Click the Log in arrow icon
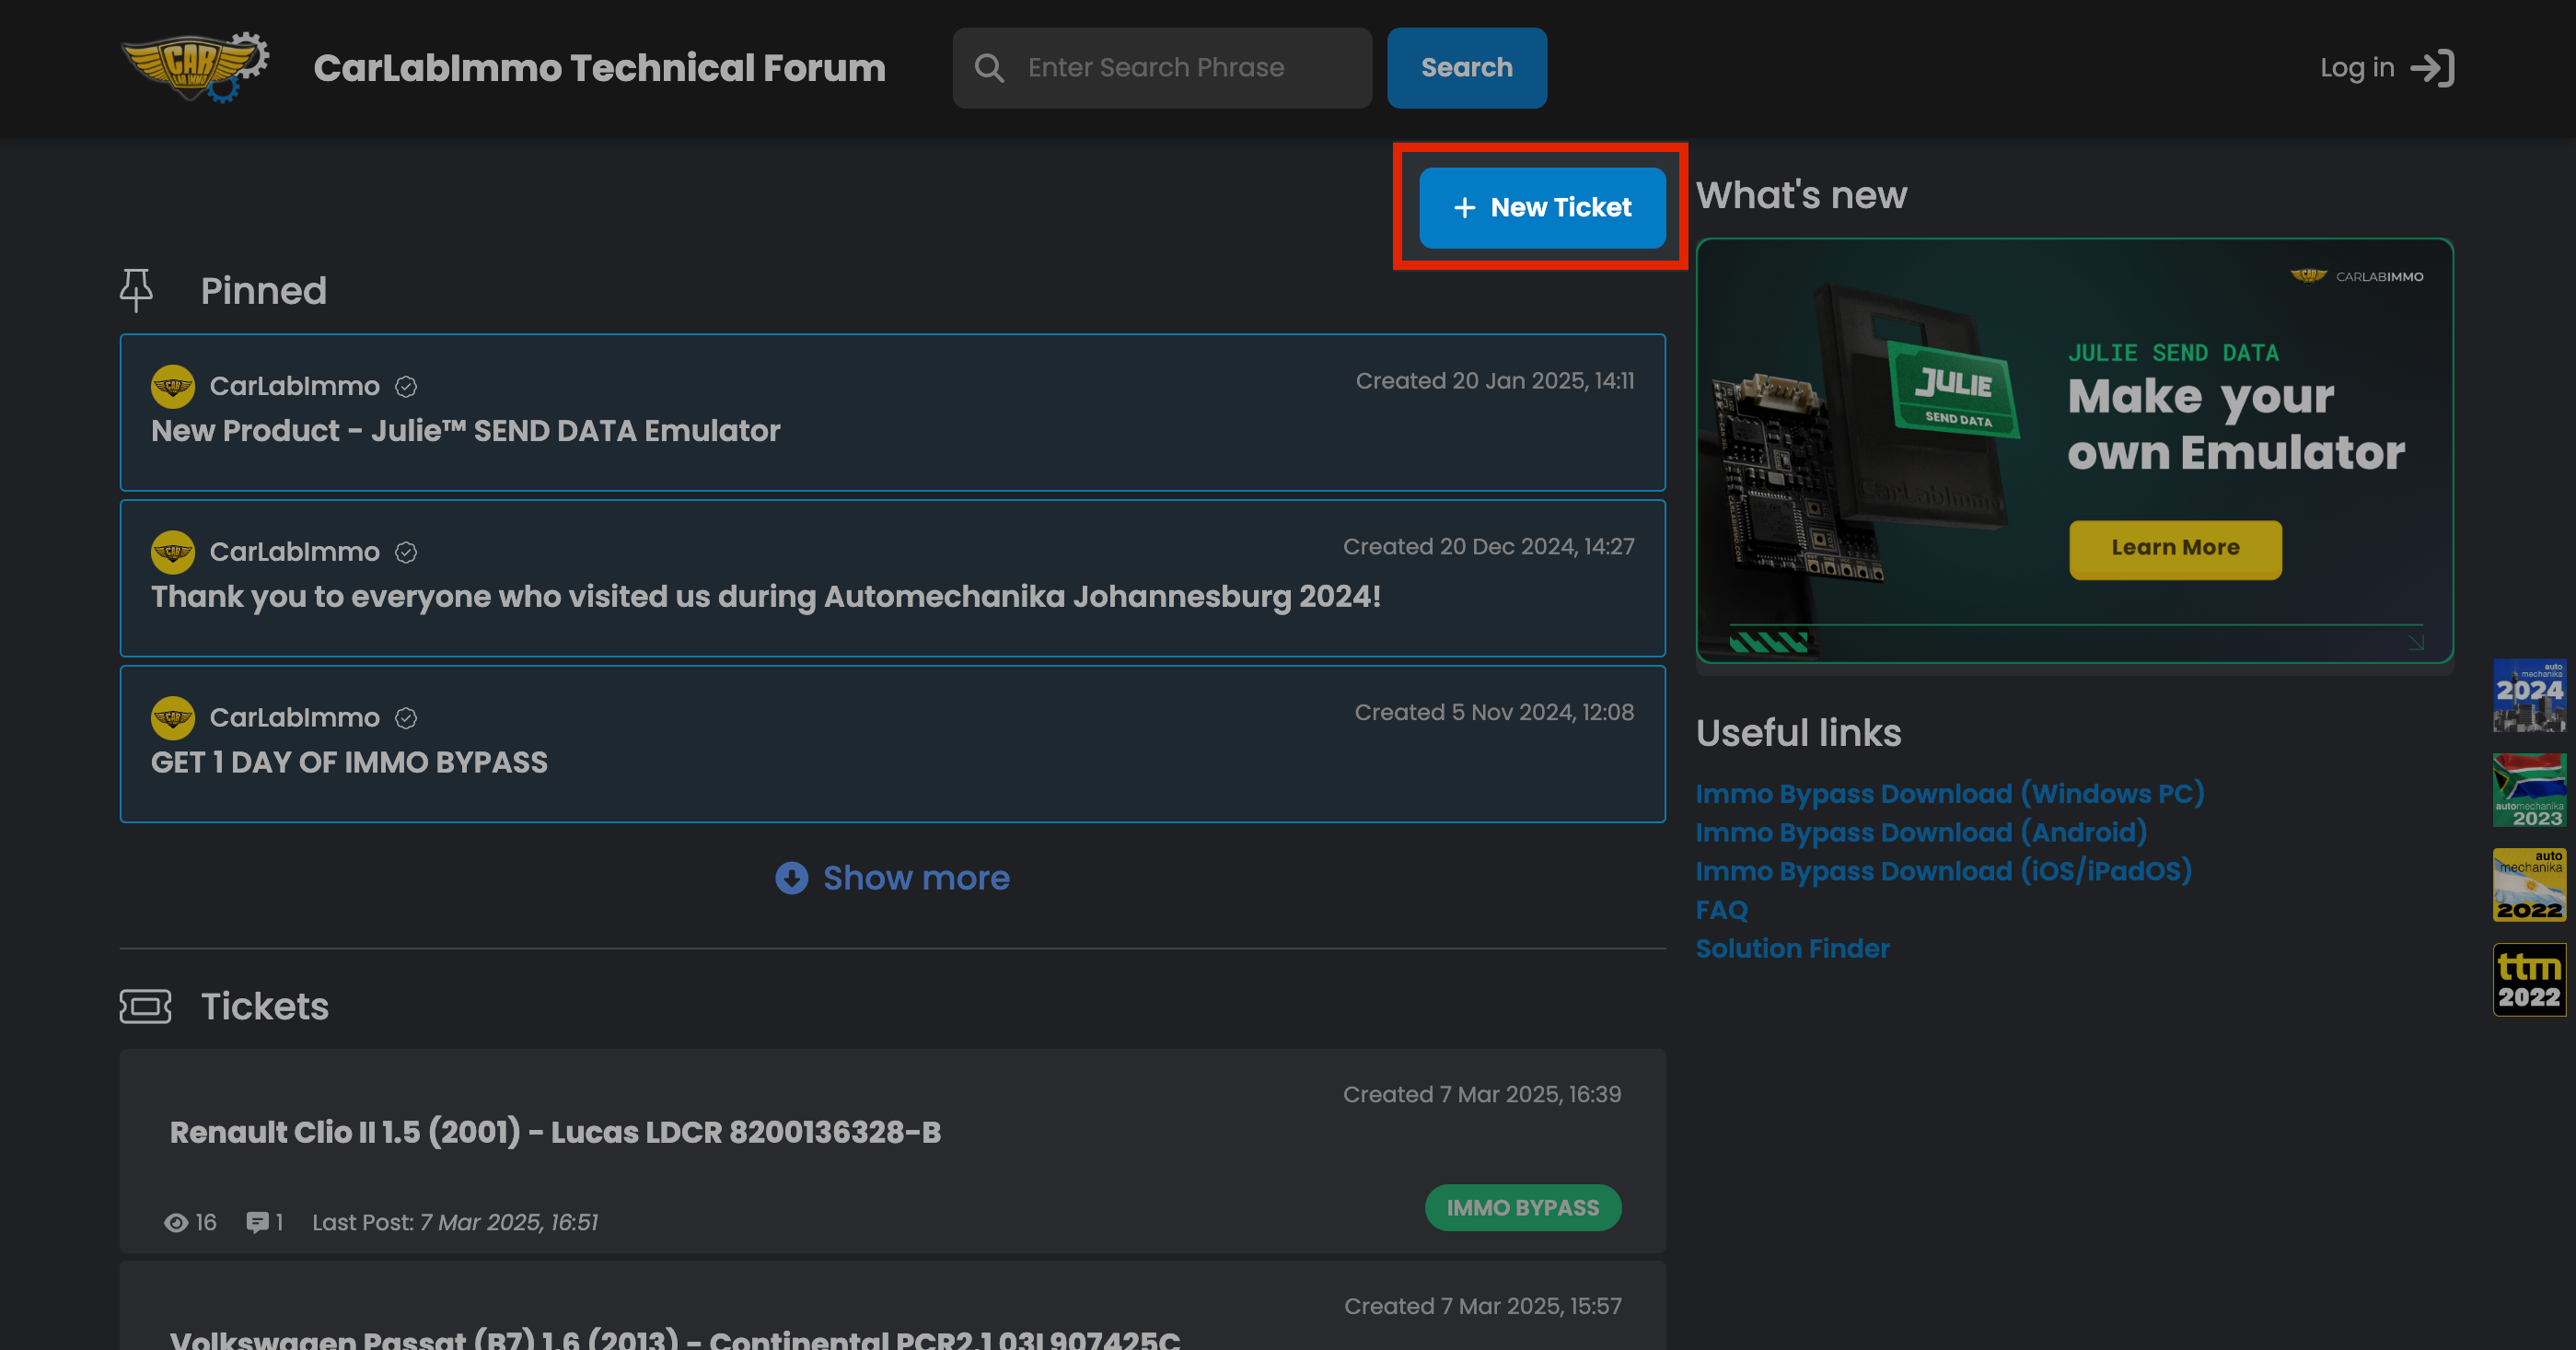Screen dimensions: 2576x1350 pos(2432,67)
